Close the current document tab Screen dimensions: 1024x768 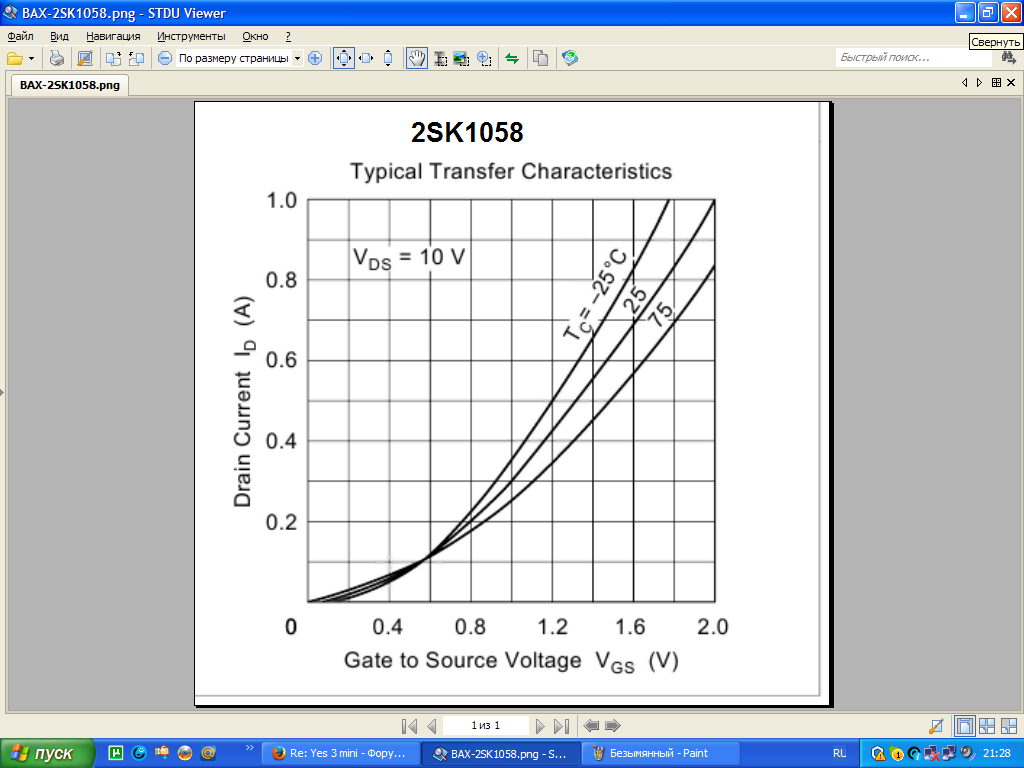pos(1011,83)
